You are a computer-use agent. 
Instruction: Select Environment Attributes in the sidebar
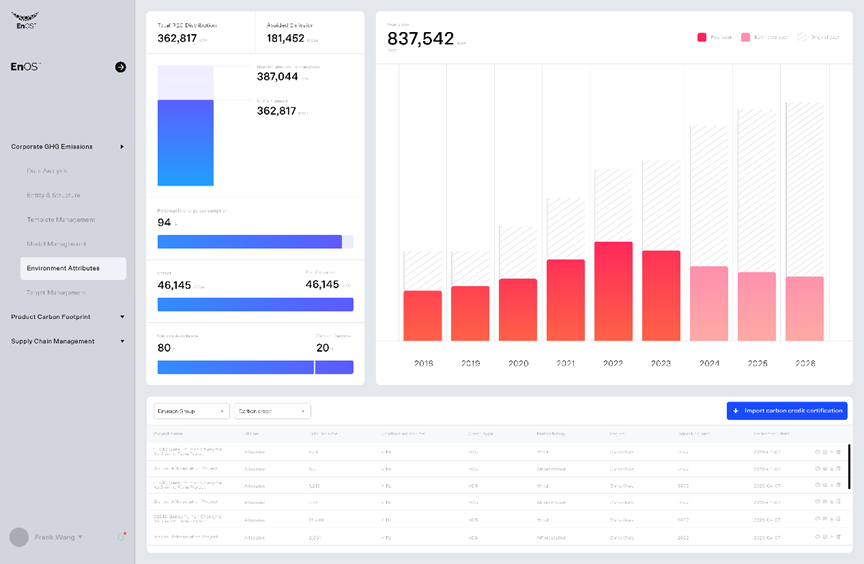point(73,268)
